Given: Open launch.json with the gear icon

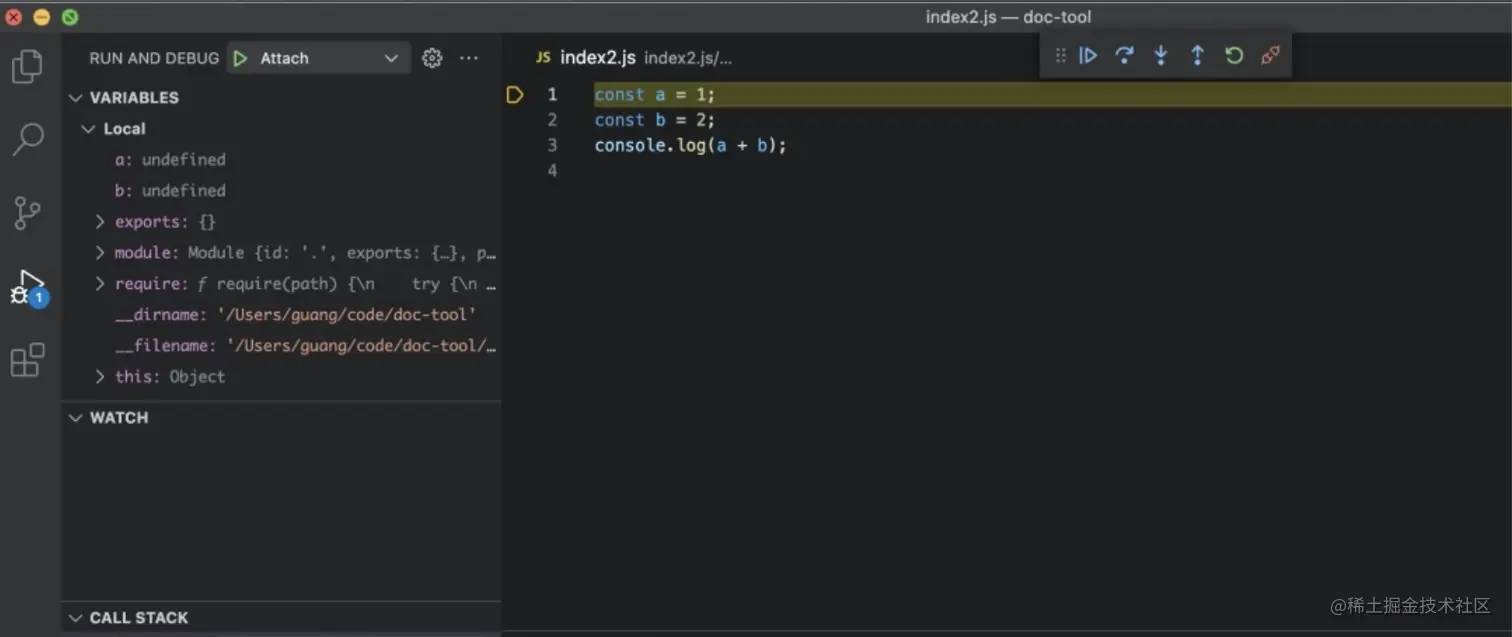Looking at the screenshot, I should 432,58.
